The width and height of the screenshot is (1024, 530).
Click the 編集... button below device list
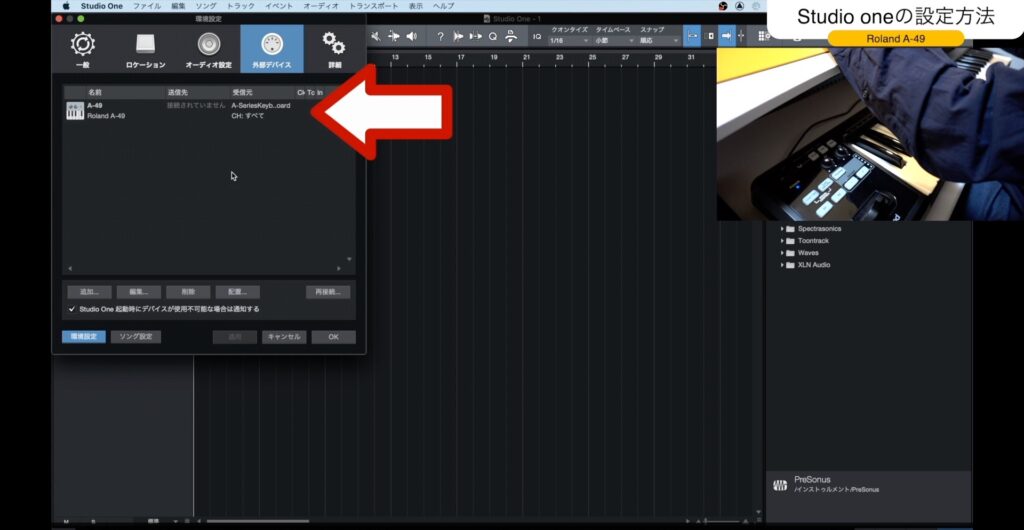138,292
